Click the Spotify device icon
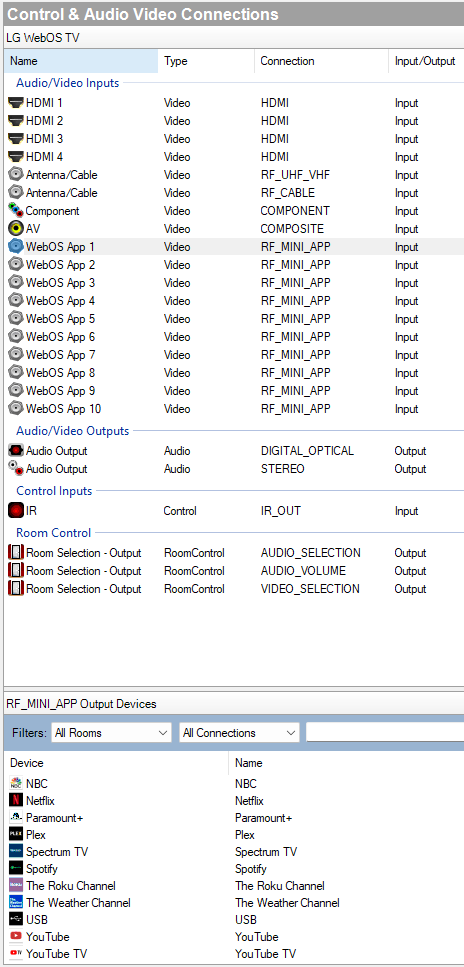The width and height of the screenshot is (464, 967). pyautogui.click(x=16, y=868)
